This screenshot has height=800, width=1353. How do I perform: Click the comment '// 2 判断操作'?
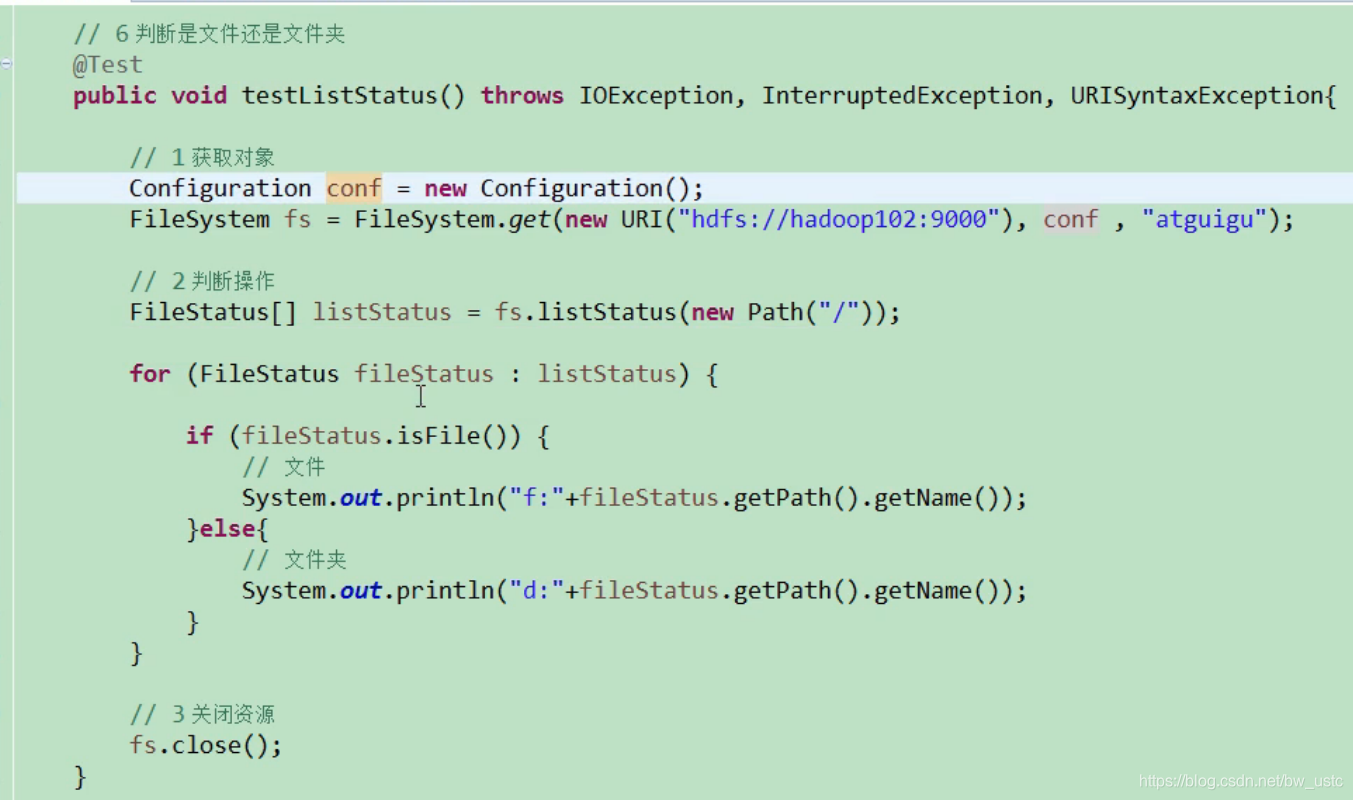202,281
